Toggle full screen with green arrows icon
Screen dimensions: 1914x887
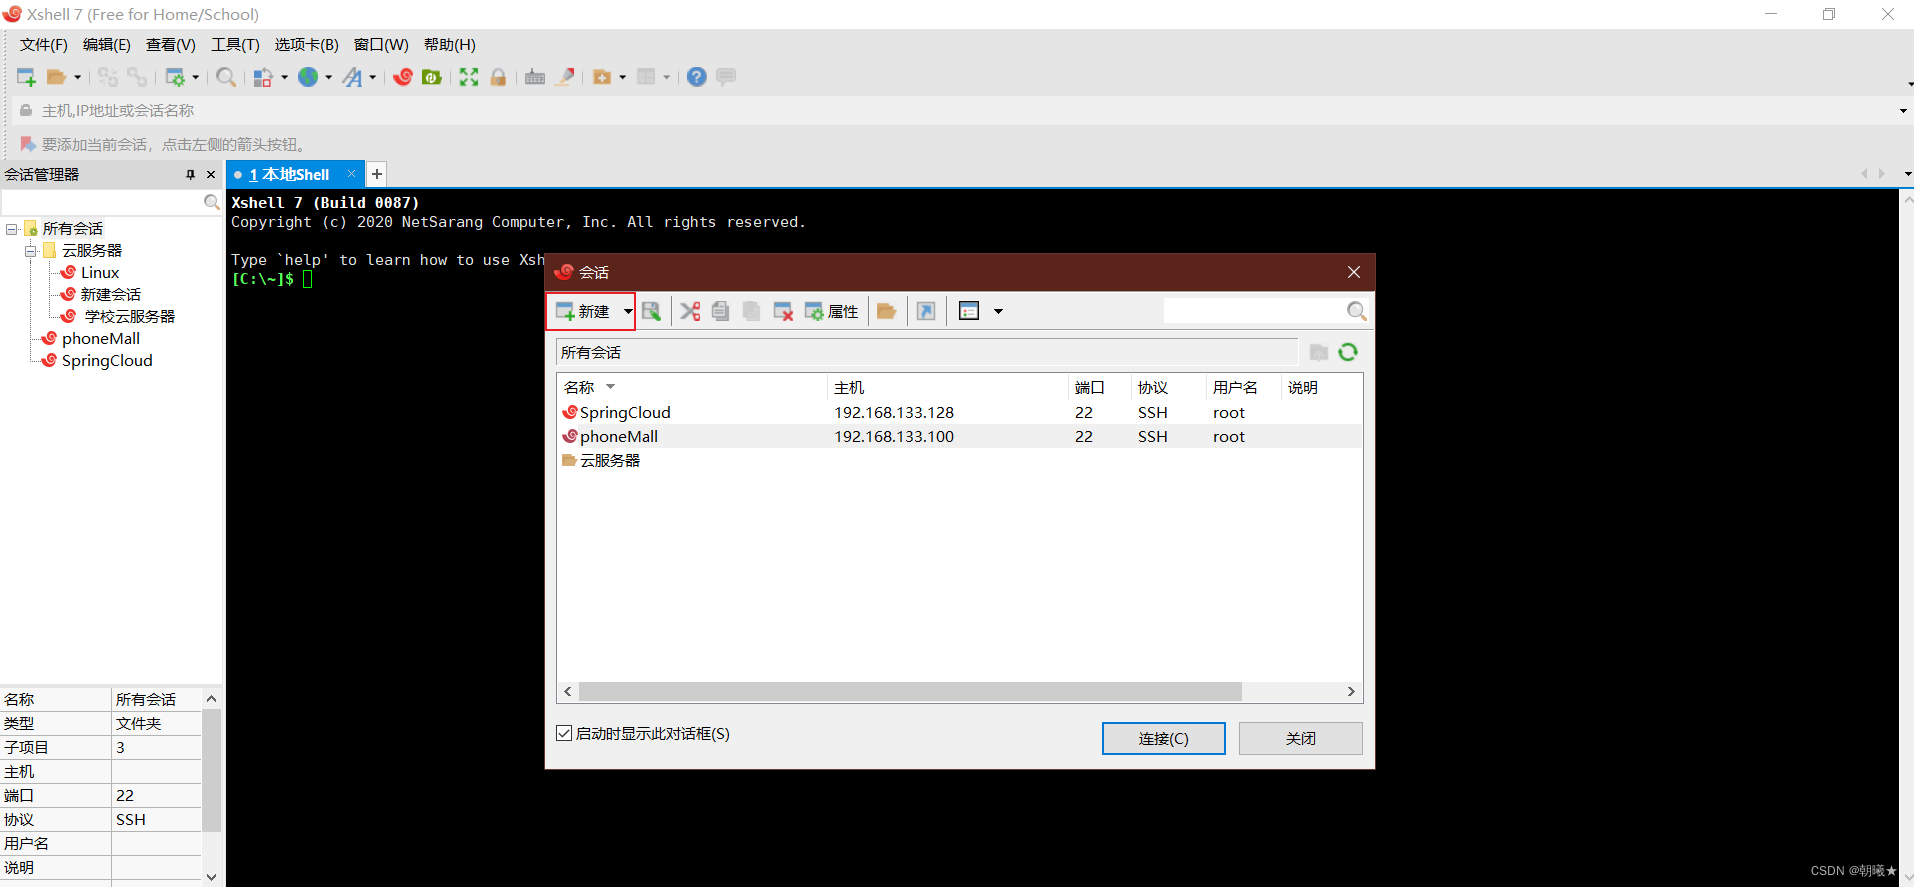(469, 77)
